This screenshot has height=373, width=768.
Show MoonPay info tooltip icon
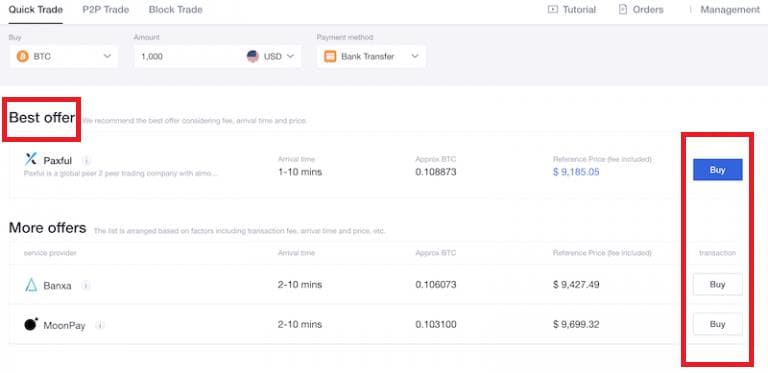[x=99, y=325]
